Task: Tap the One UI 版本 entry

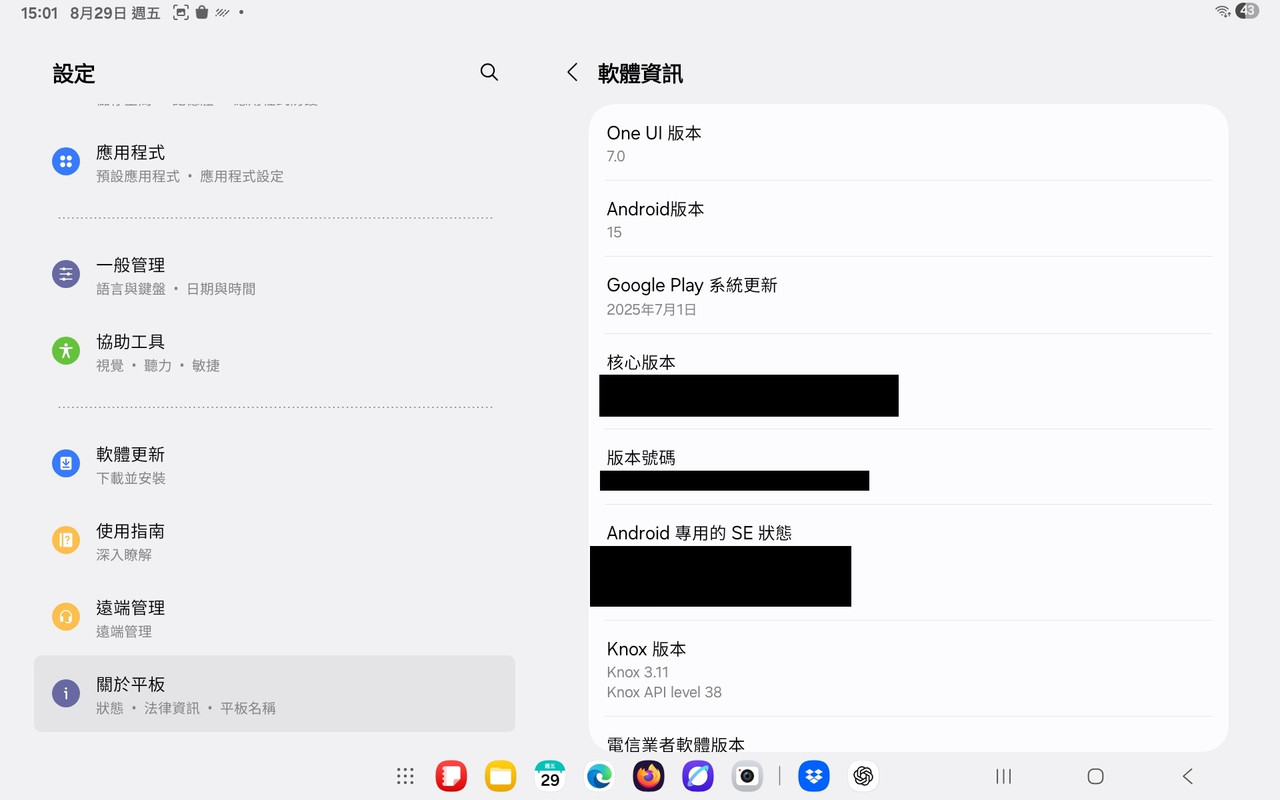Action: (908, 143)
